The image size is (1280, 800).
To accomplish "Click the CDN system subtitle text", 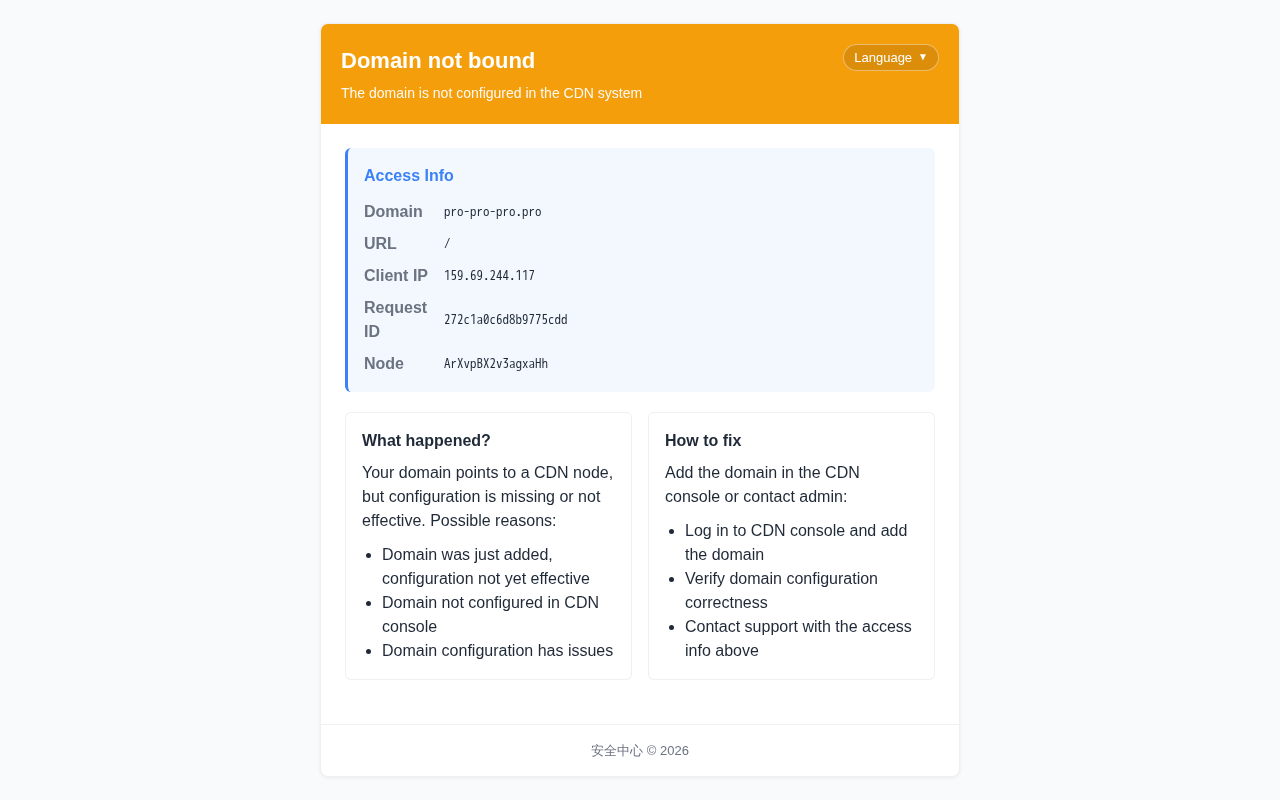I will [x=491, y=93].
